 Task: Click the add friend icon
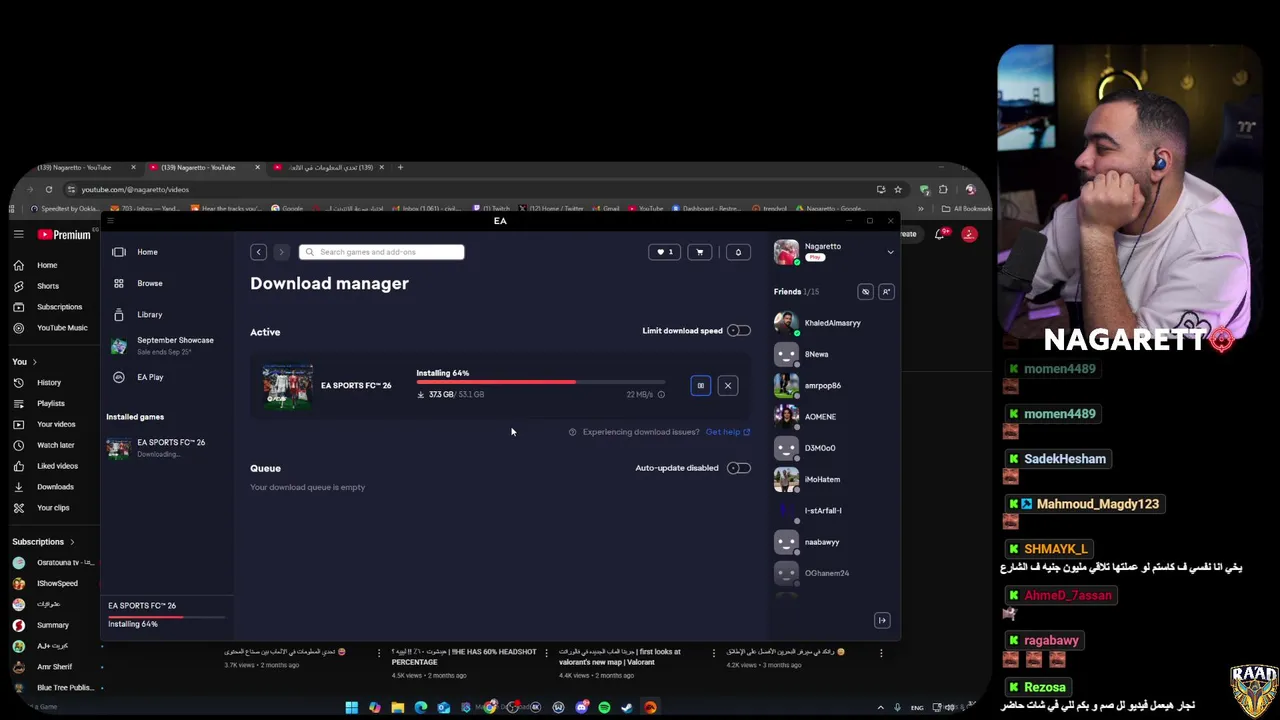pos(886,292)
